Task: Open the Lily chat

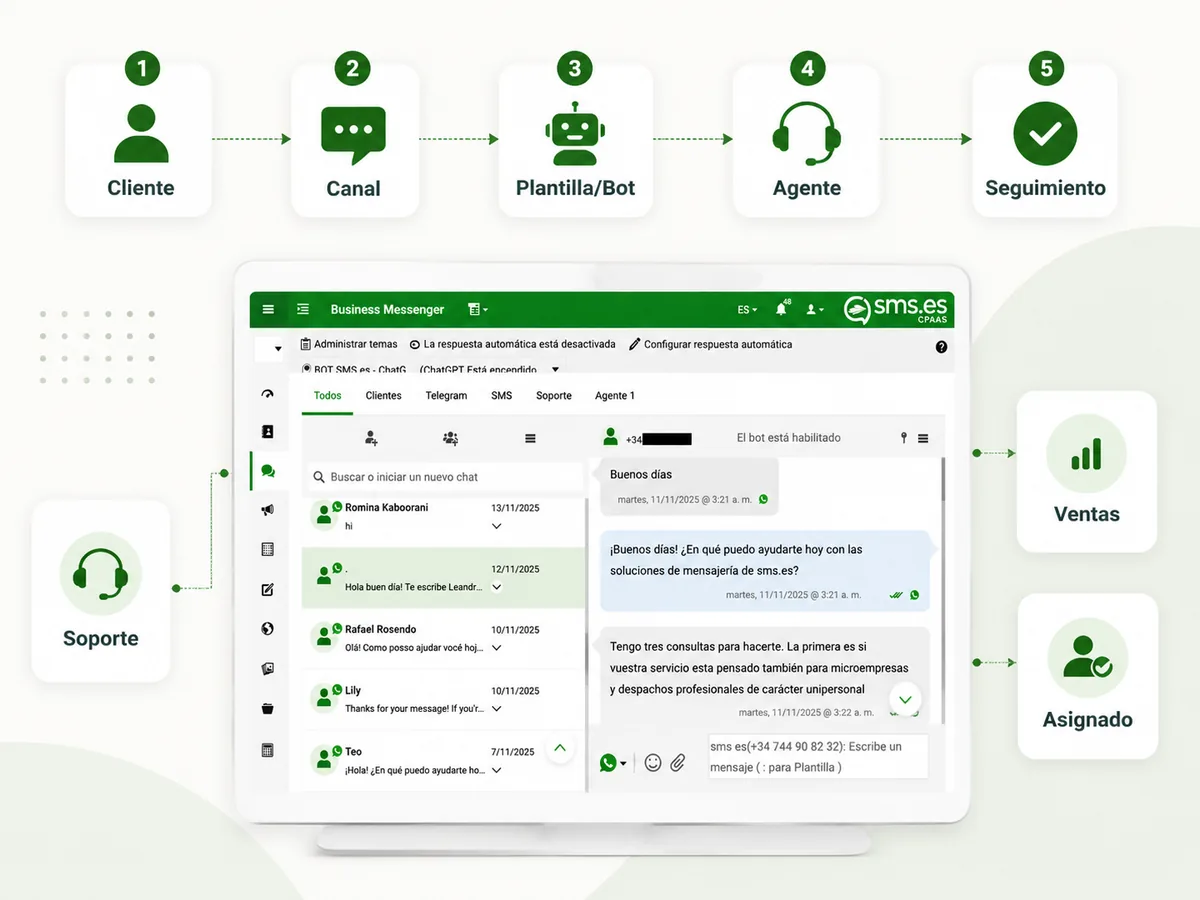Action: [444, 700]
